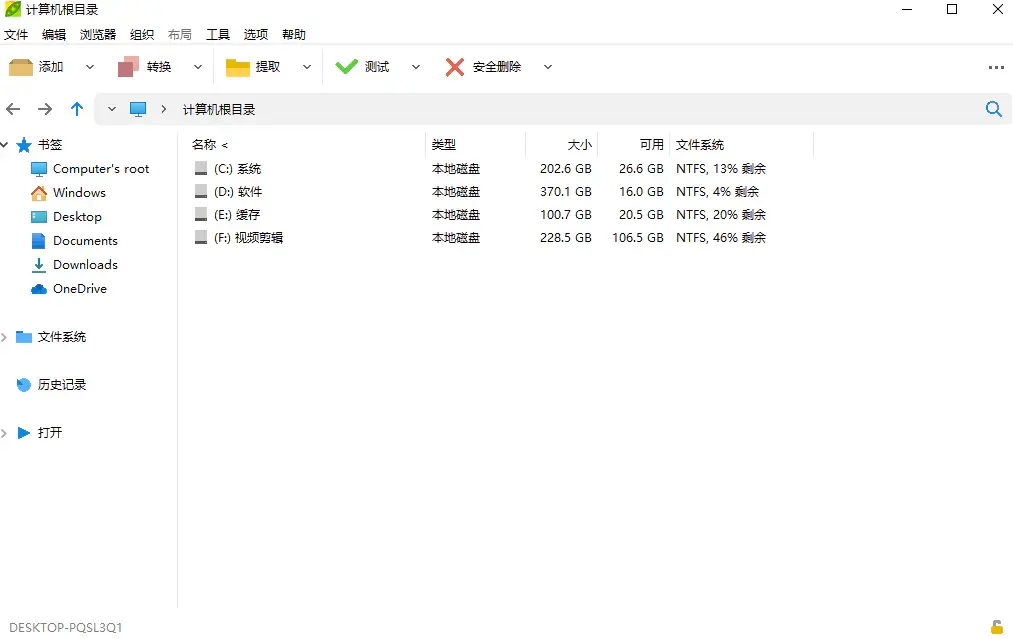
Task: Click the search magnifier icon
Action: (993, 109)
